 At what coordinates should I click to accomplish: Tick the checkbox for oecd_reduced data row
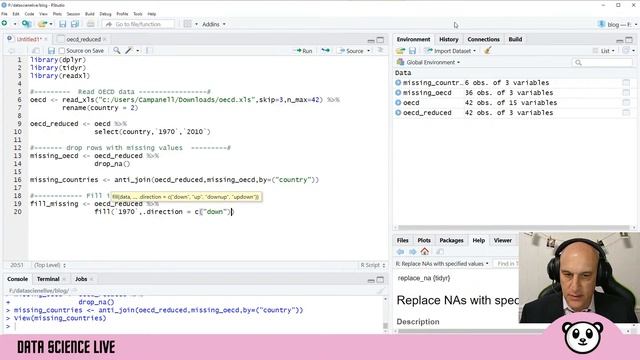626,113
